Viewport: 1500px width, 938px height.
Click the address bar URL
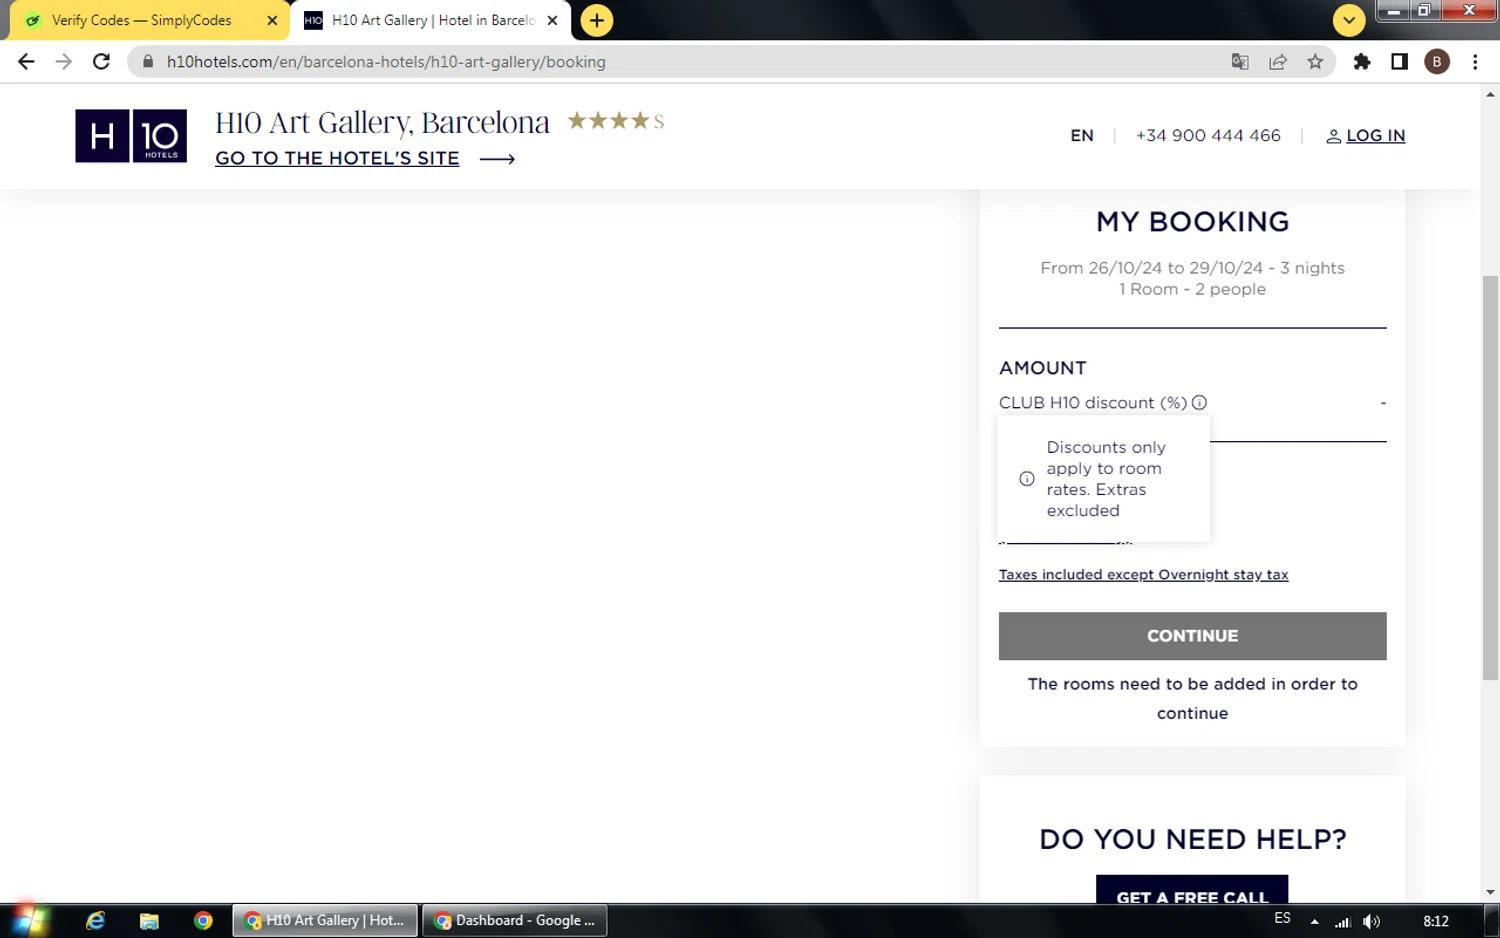pos(386,62)
